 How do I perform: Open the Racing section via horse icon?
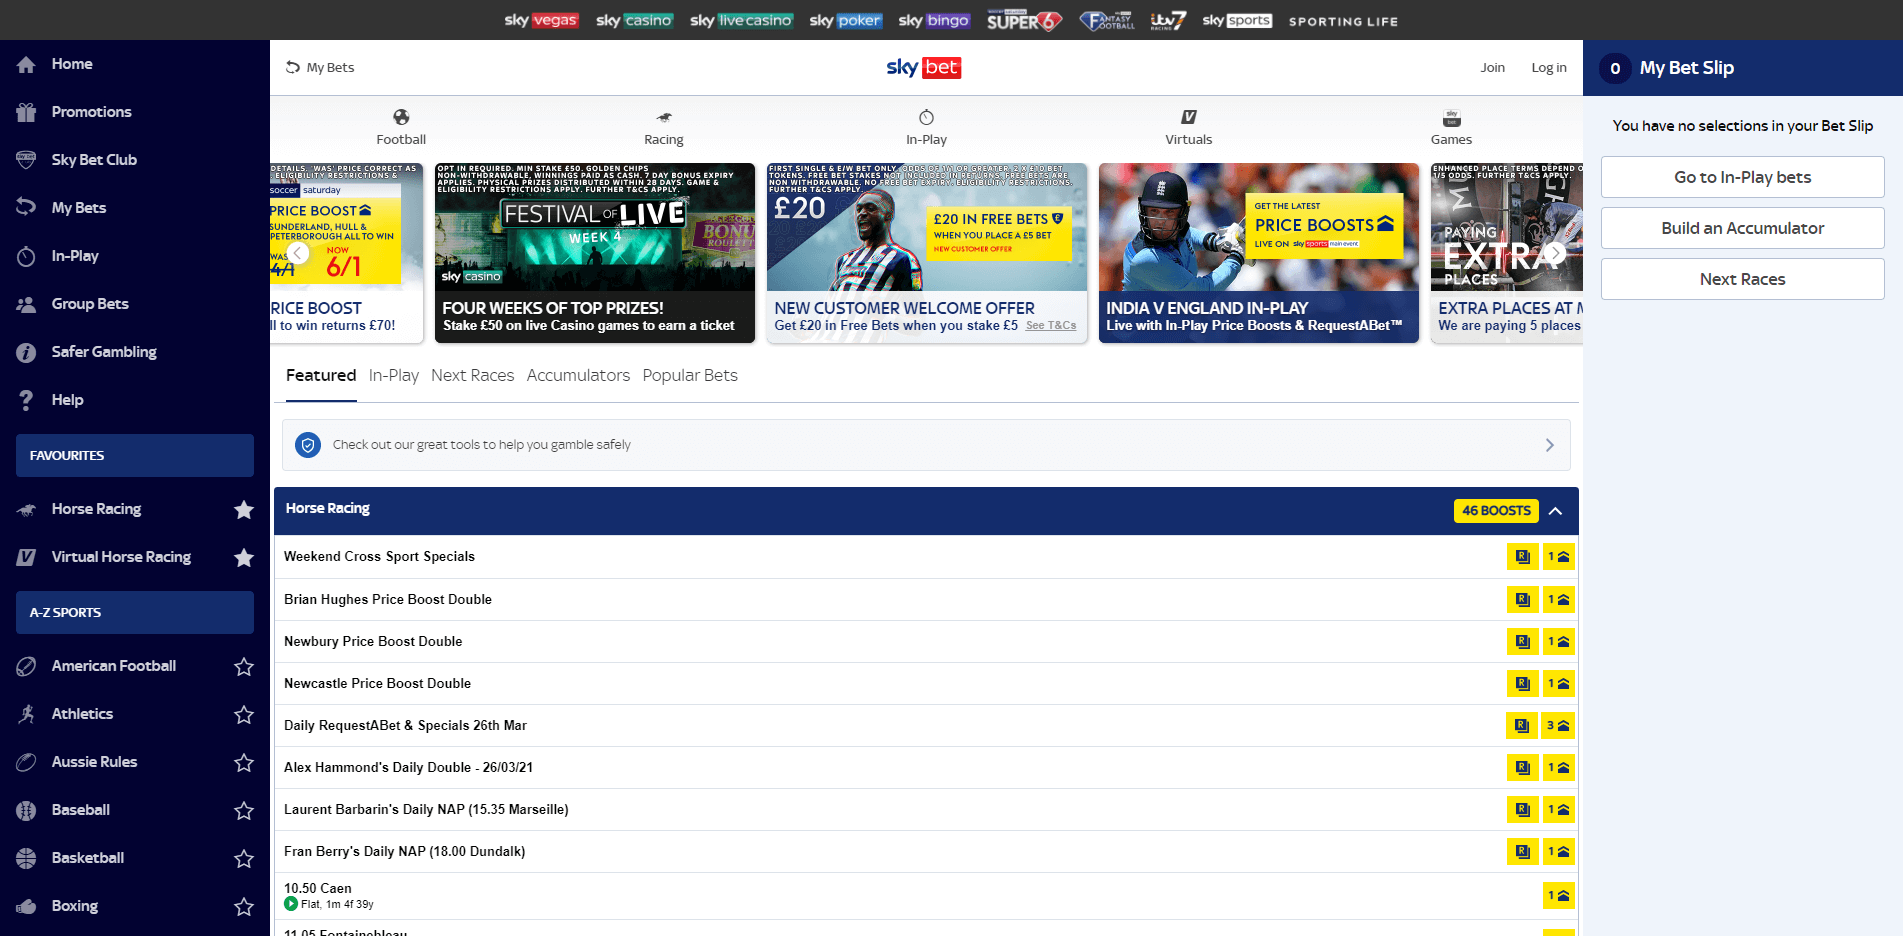coord(663,116)
